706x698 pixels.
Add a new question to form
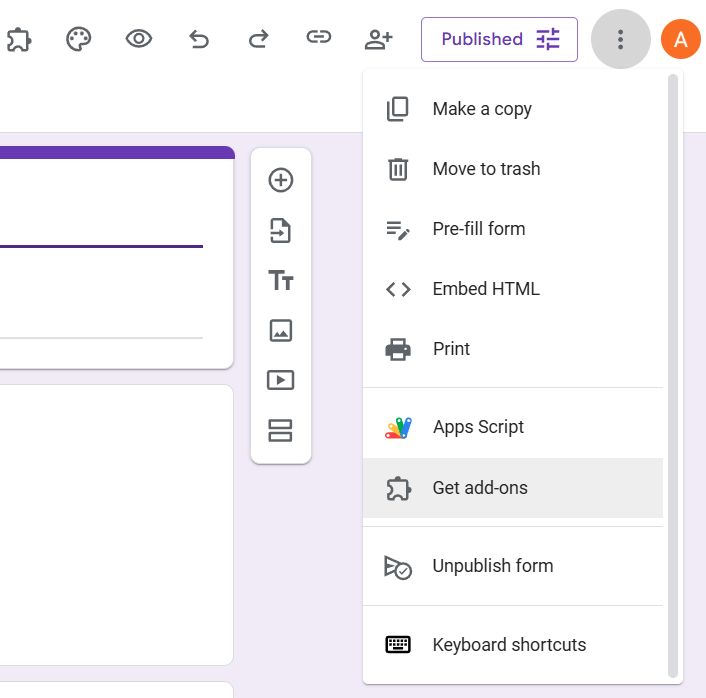pyautogui.click(x=281, y=180)
